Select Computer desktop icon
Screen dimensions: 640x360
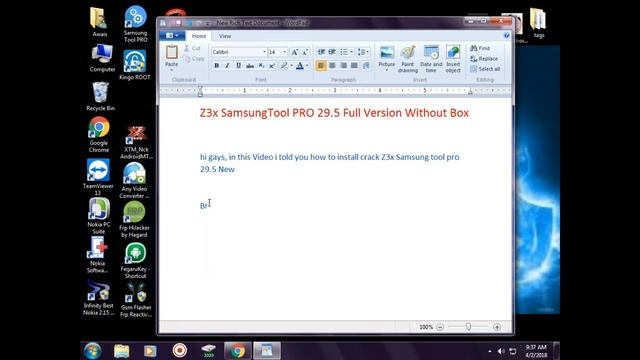(x=102, y=59)
